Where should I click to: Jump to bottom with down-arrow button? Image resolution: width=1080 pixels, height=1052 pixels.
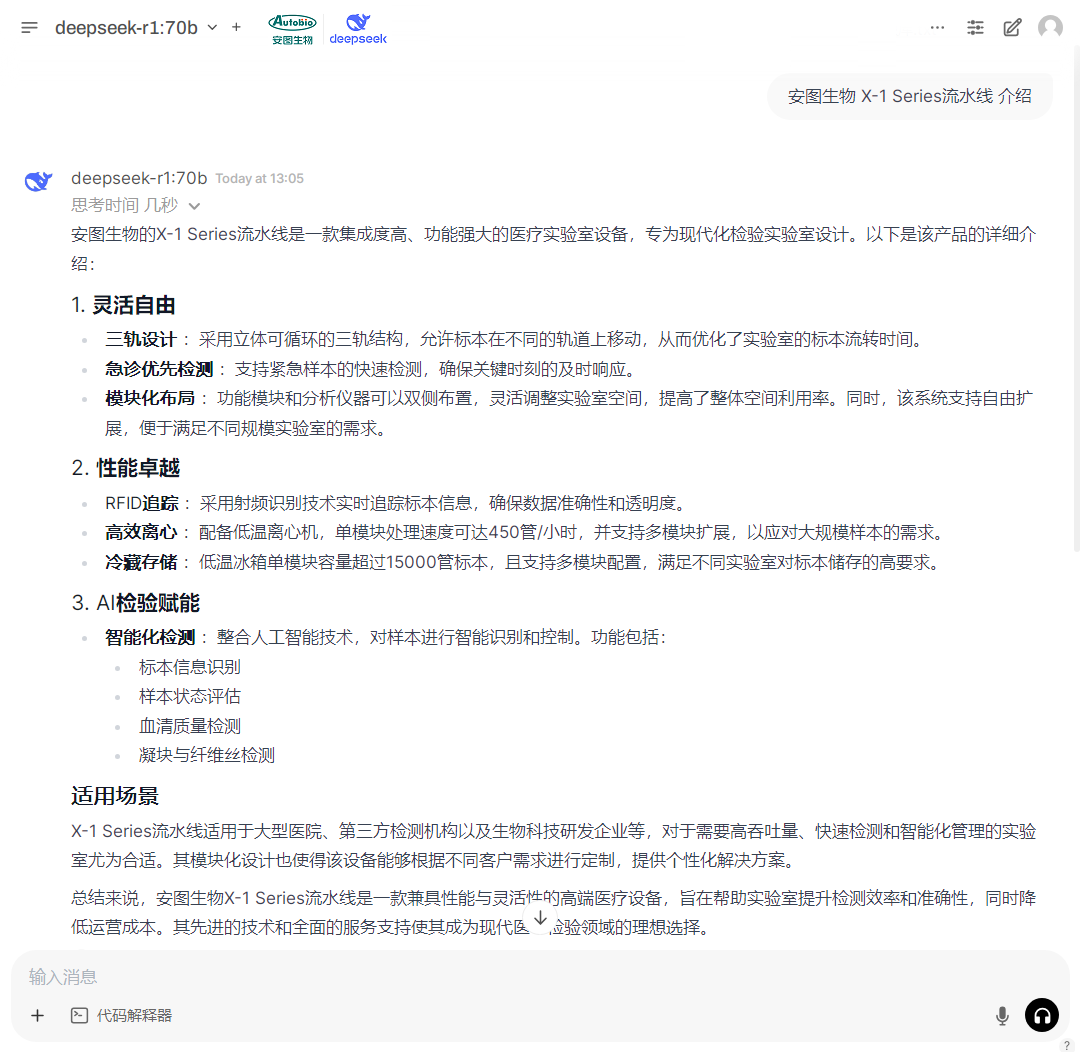[x=541, y=918]
